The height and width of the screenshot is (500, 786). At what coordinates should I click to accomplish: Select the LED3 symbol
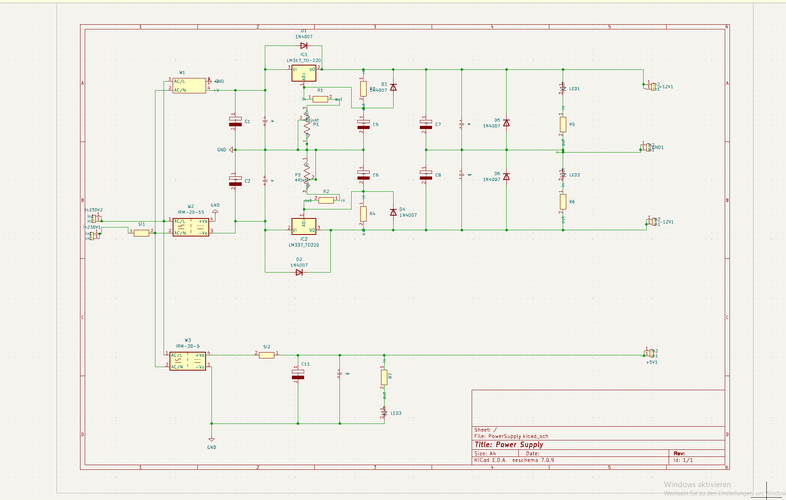coord(384,412)
